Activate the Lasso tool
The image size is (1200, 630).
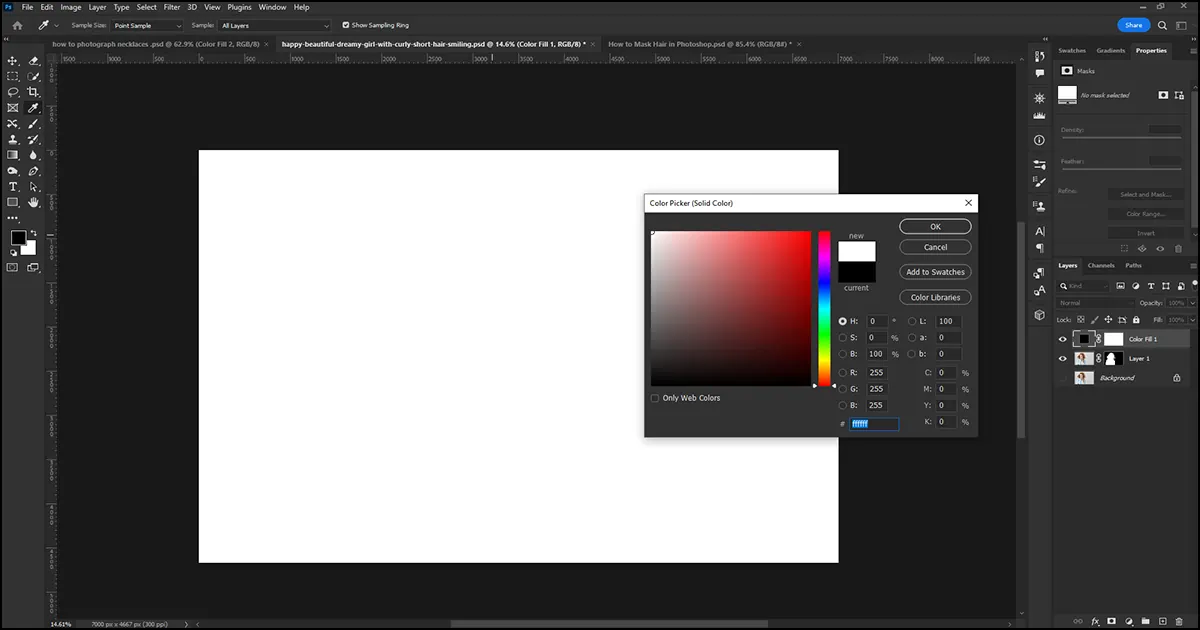(x=13, y=93)
